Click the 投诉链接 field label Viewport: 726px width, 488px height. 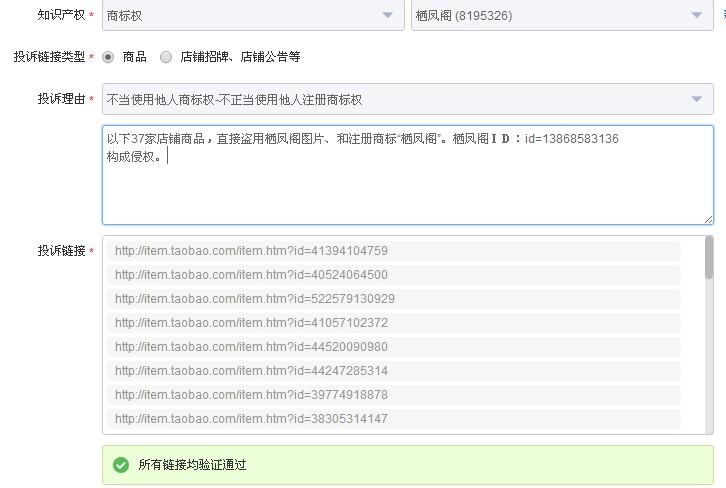(x=62, y=251)
